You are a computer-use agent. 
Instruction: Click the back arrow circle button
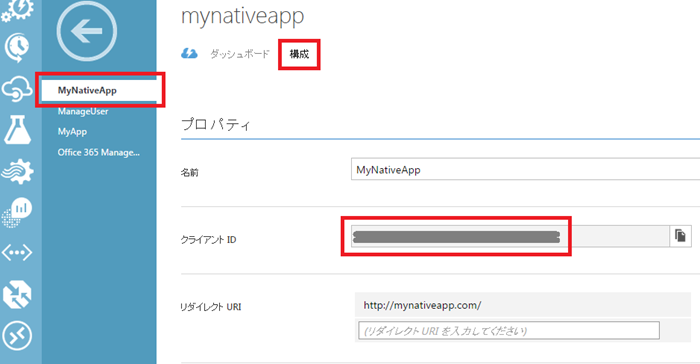click(x=87, y=31)
